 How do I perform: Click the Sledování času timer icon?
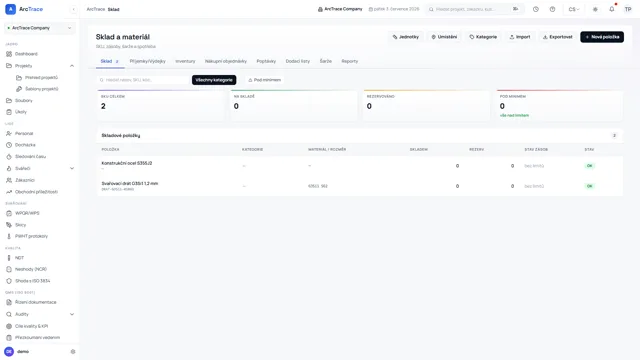pyautogui.click(x=9, y=157)
